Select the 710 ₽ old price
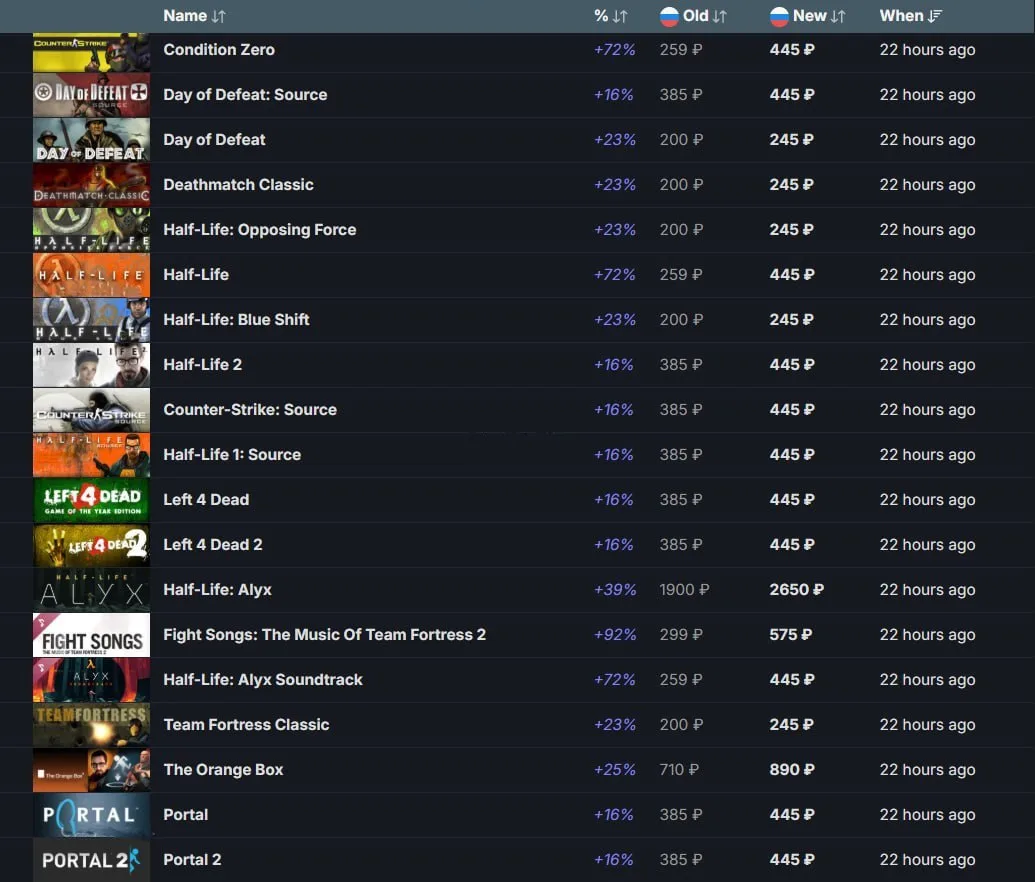 (679, 770)
